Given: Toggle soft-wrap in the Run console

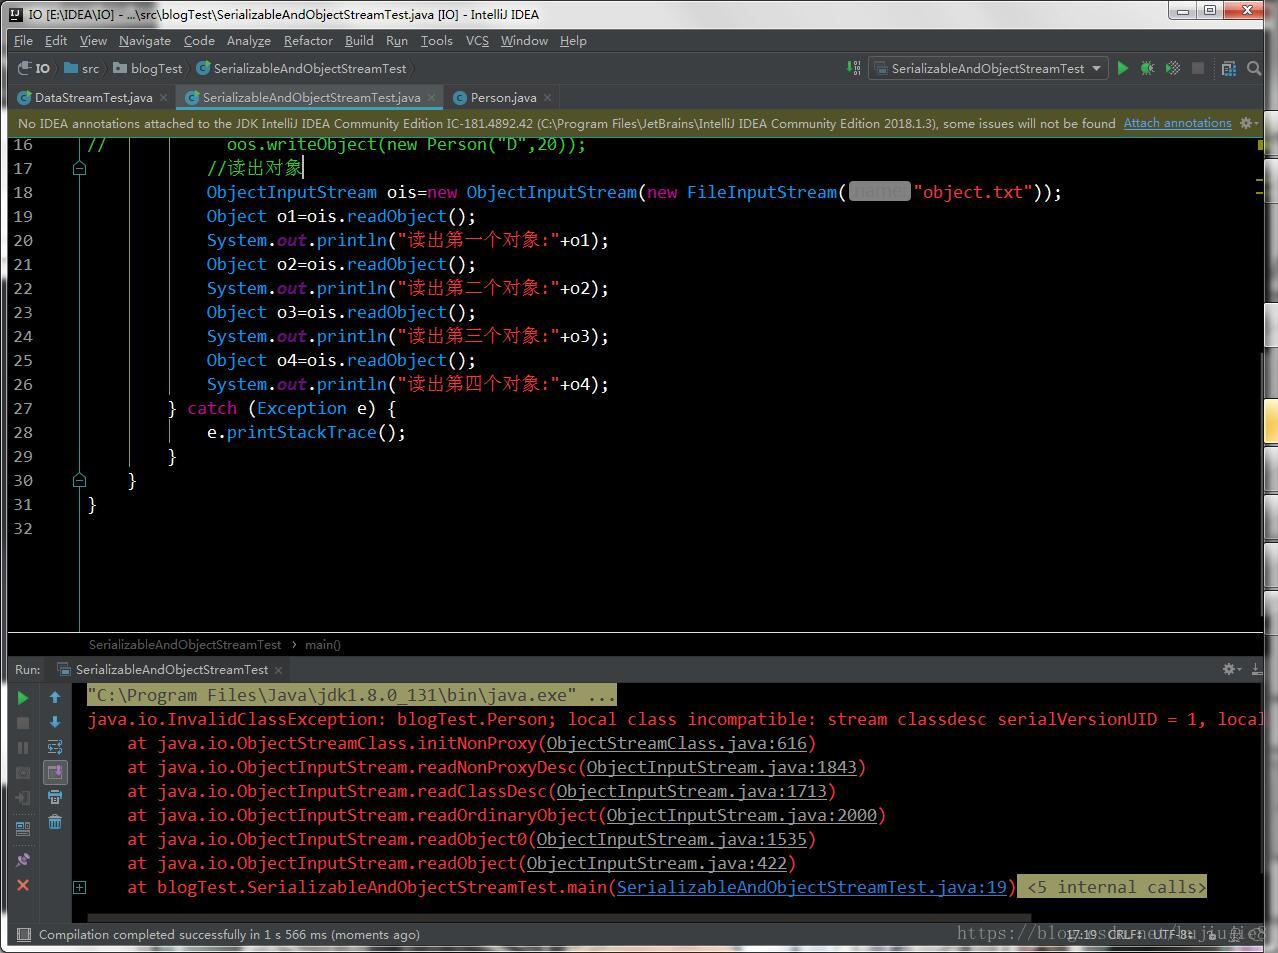Looking at the screenshot, I should [x=55, y=747].
